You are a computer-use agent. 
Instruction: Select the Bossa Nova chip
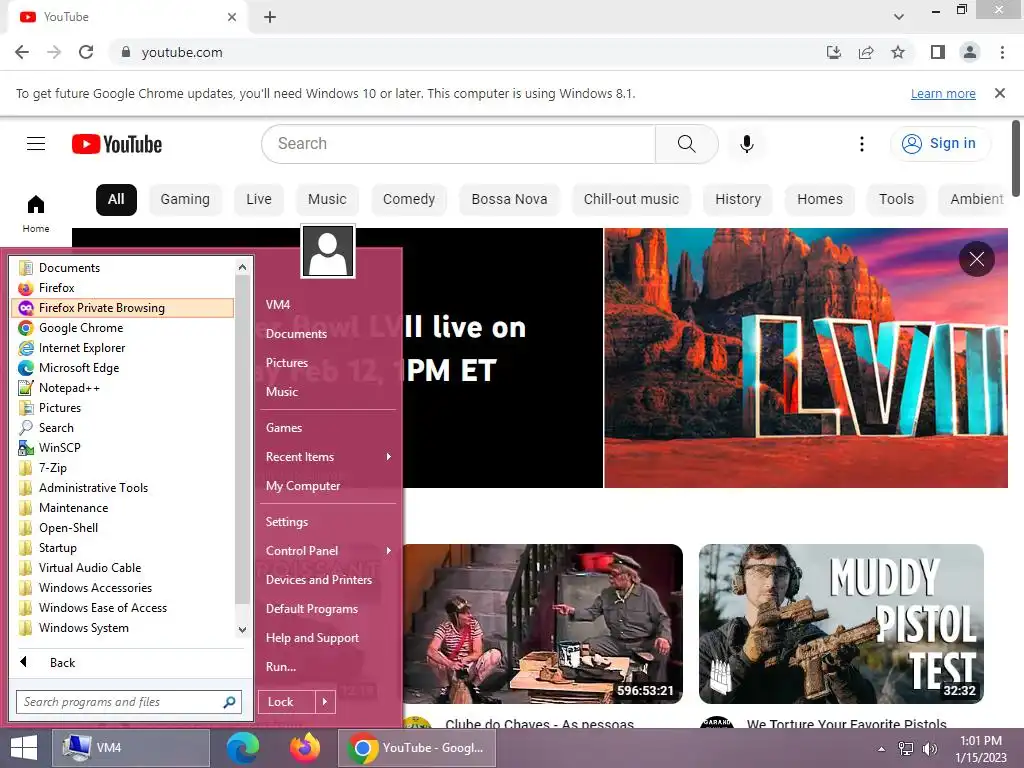click(x=509, y=199)
